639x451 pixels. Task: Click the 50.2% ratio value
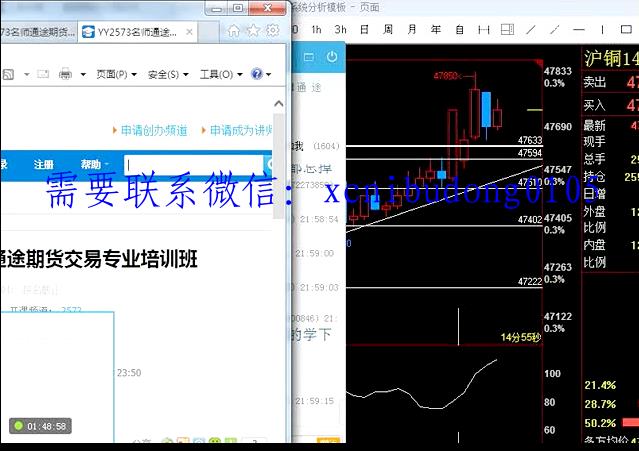click(600, 423)
